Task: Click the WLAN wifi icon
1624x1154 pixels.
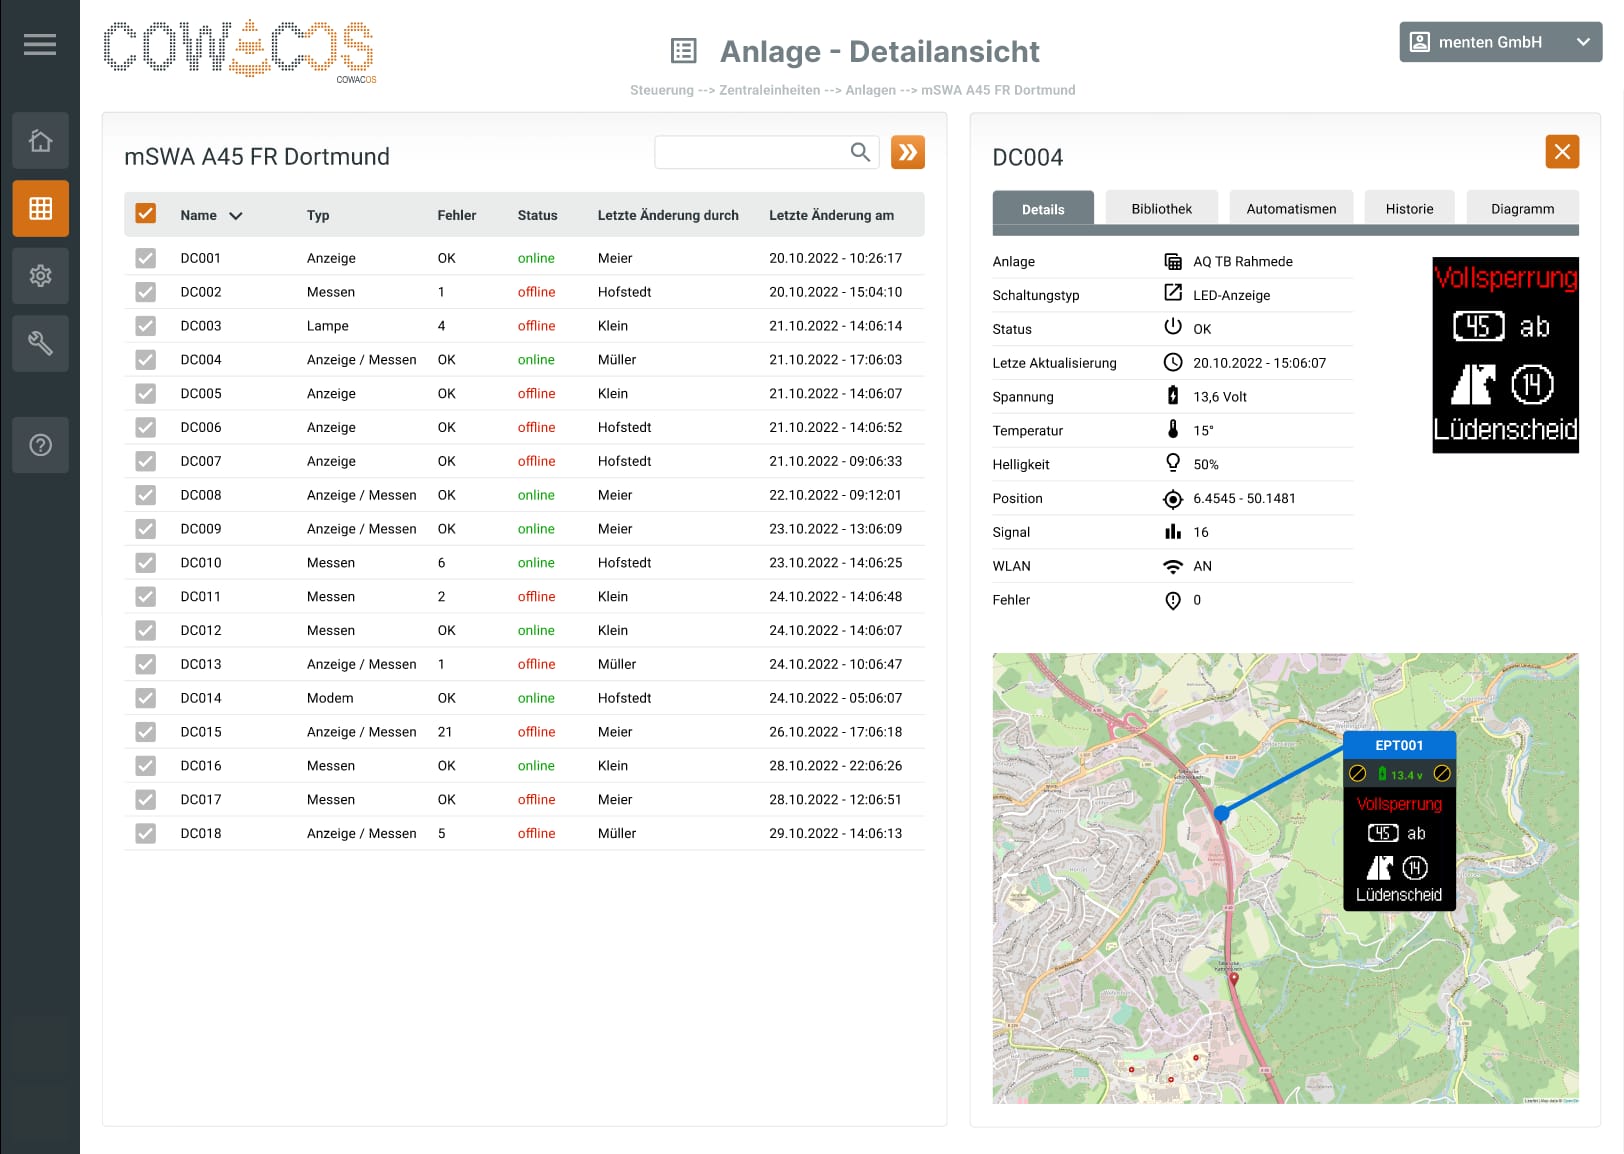Action: [1173, 566]
